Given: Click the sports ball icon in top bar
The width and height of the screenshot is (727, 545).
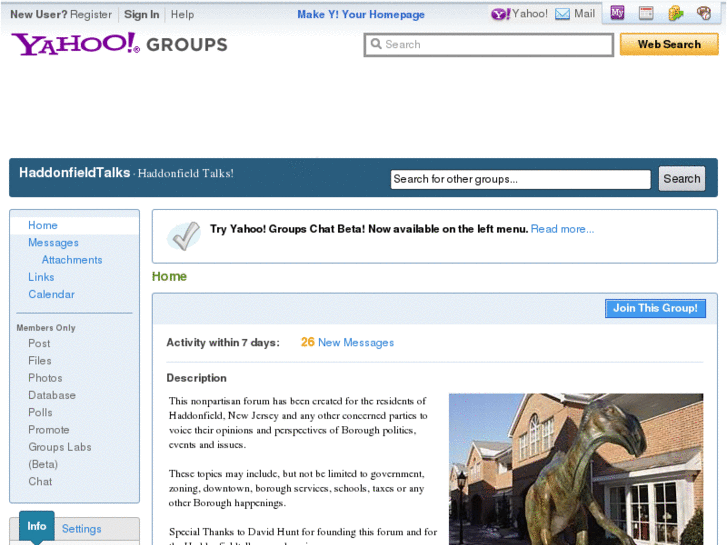Looking at the screenshot, I should pyautogui.click(x=704, y=13).
